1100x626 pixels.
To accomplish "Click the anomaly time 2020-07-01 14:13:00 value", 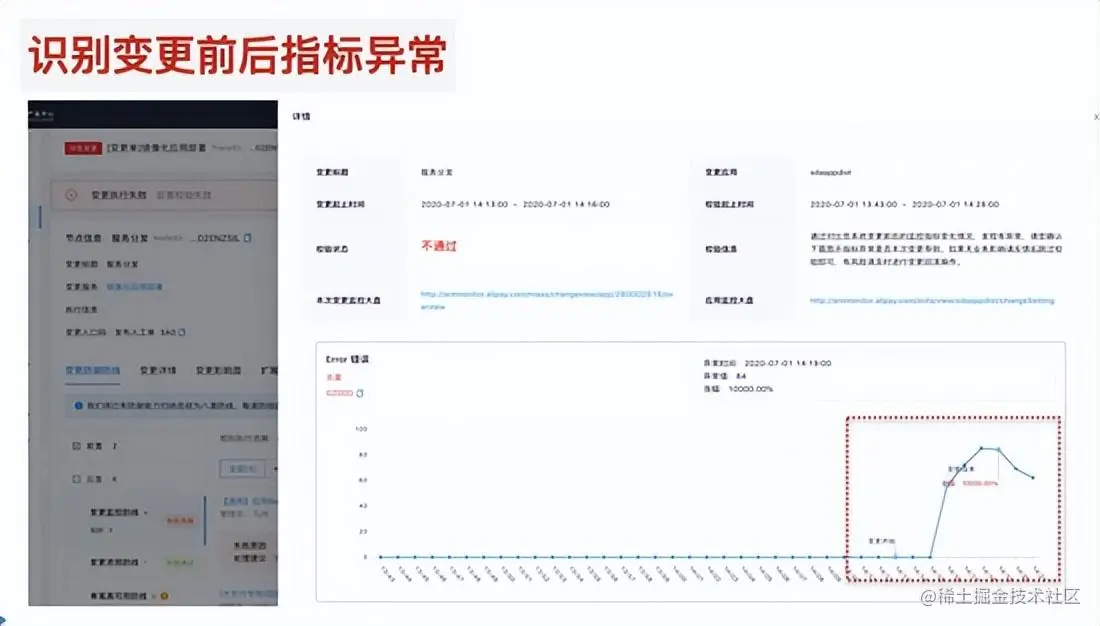I will click(787, 363).
